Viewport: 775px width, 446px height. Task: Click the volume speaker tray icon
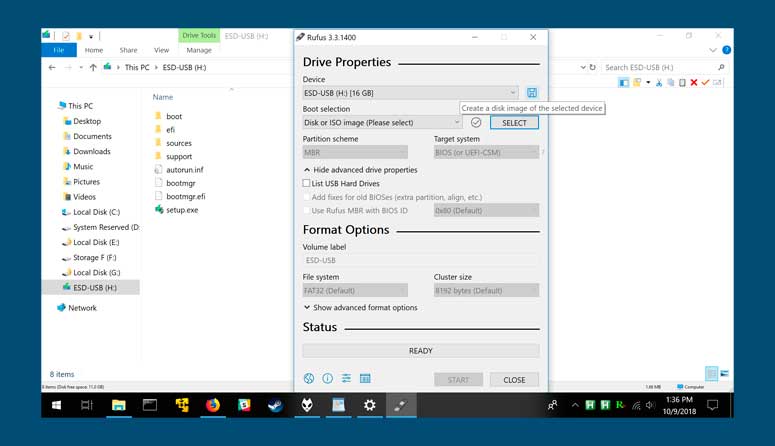click(x=650, y=405)
